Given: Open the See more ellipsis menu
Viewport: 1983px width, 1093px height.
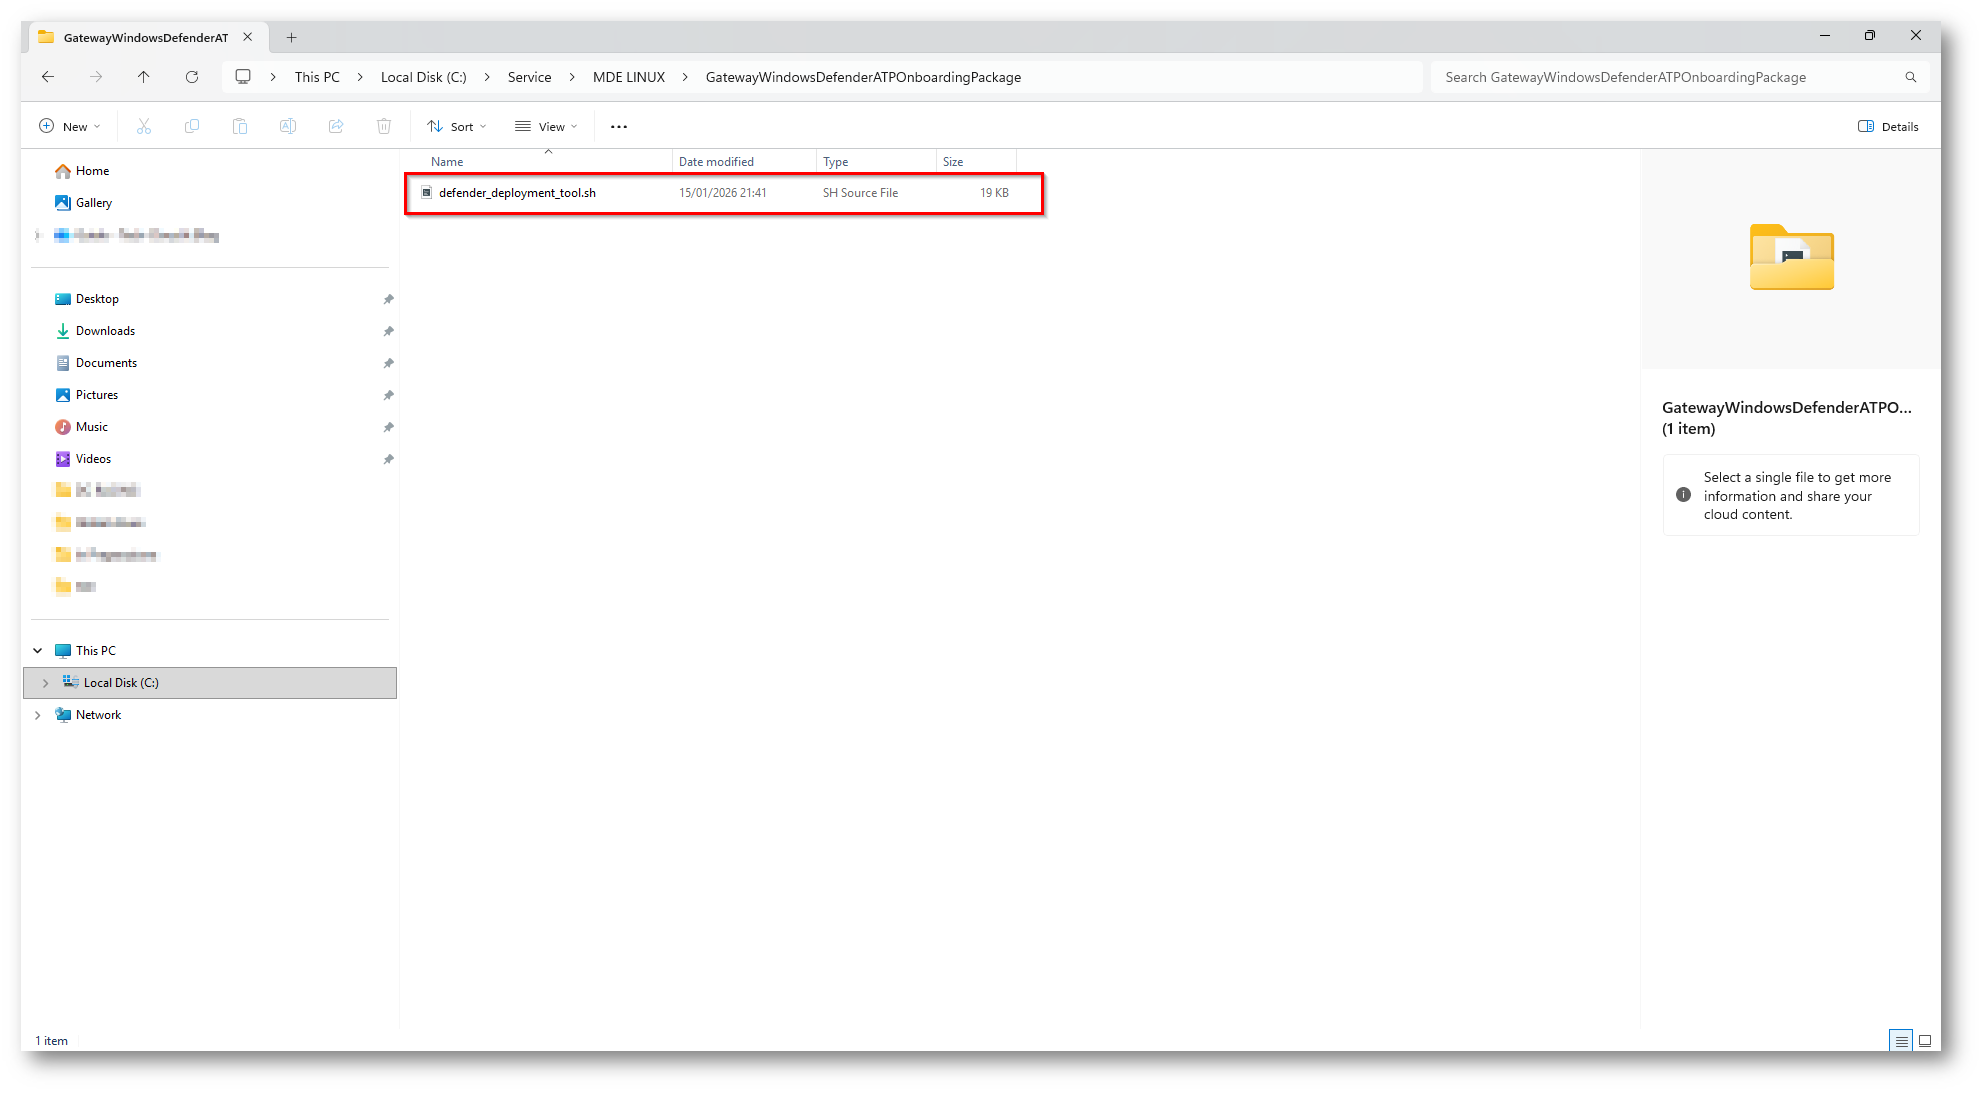Looking at the screenshot, I should coord(619,126).
